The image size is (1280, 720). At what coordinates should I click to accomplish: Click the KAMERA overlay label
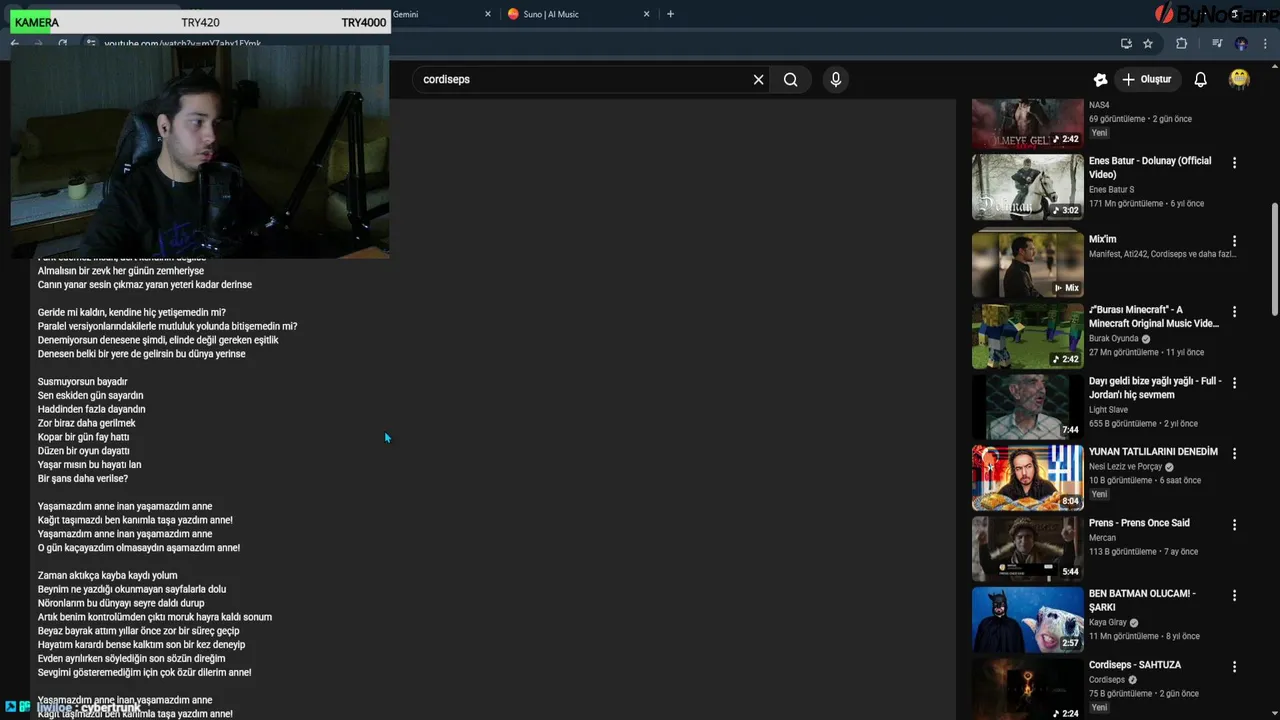[x=37, y=22]
